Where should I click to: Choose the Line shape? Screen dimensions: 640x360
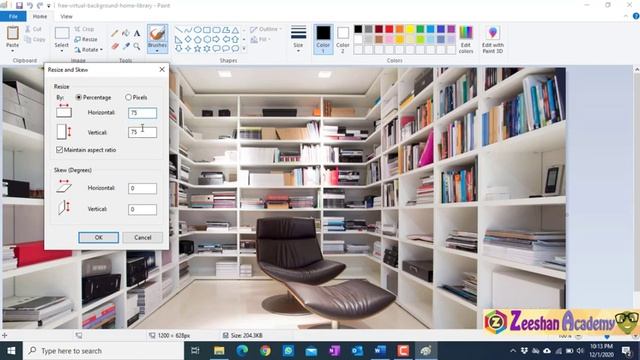coord(178,30)
